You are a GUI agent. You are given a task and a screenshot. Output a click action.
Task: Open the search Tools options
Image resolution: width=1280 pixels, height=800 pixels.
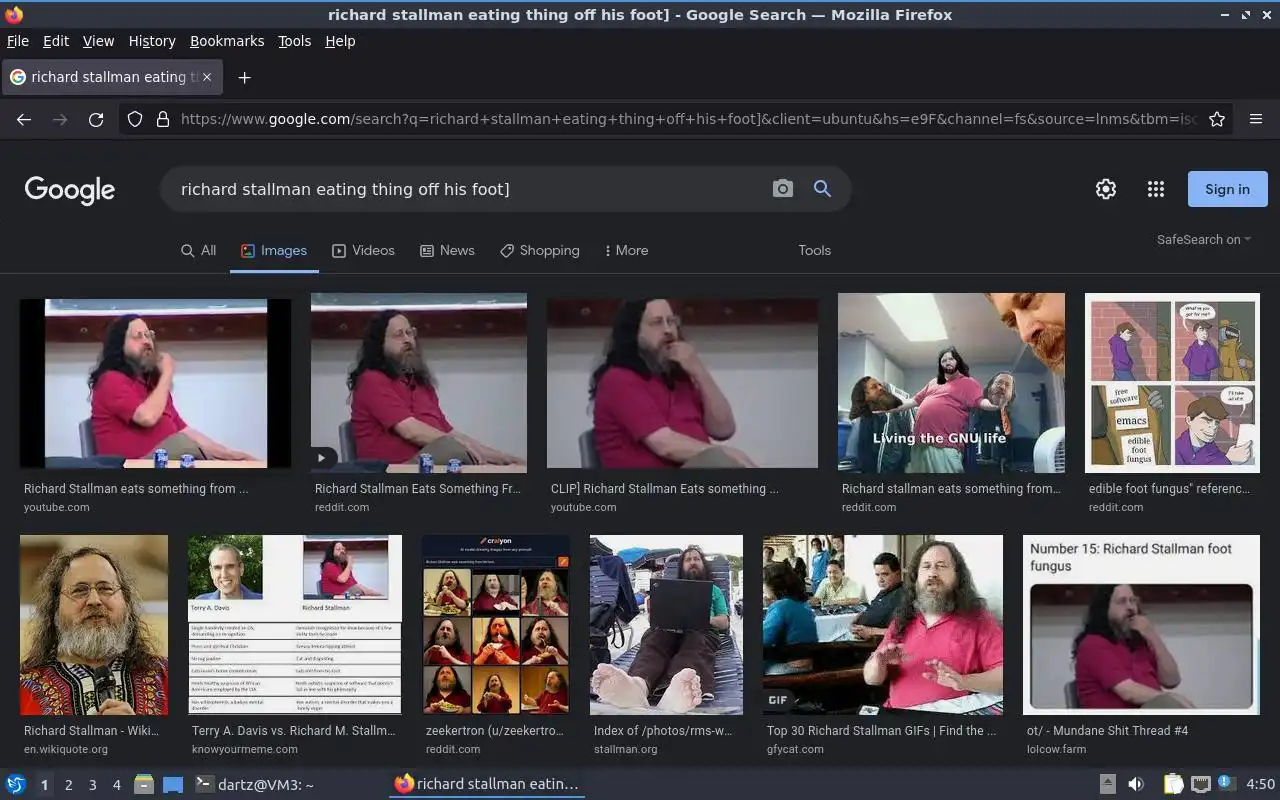(x=814, y=250)
